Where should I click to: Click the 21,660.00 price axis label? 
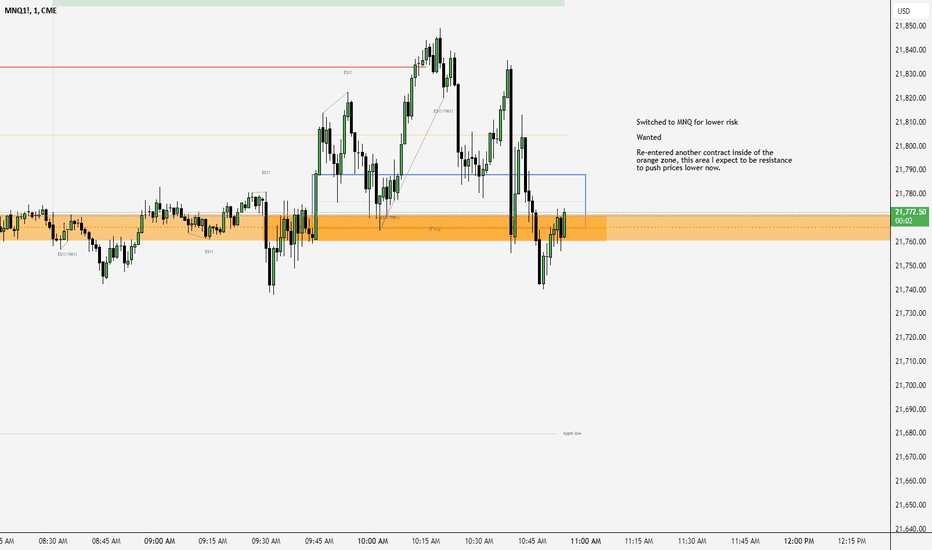coord(911,481)
